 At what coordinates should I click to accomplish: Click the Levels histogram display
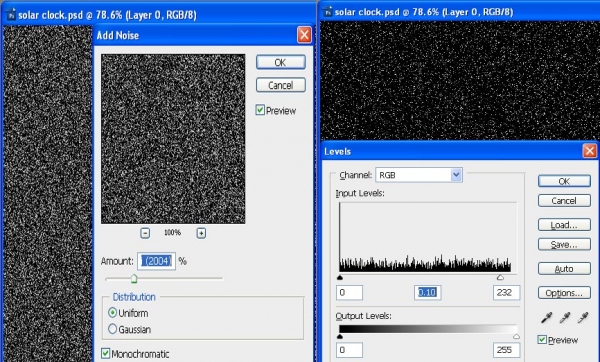point(427,237)
